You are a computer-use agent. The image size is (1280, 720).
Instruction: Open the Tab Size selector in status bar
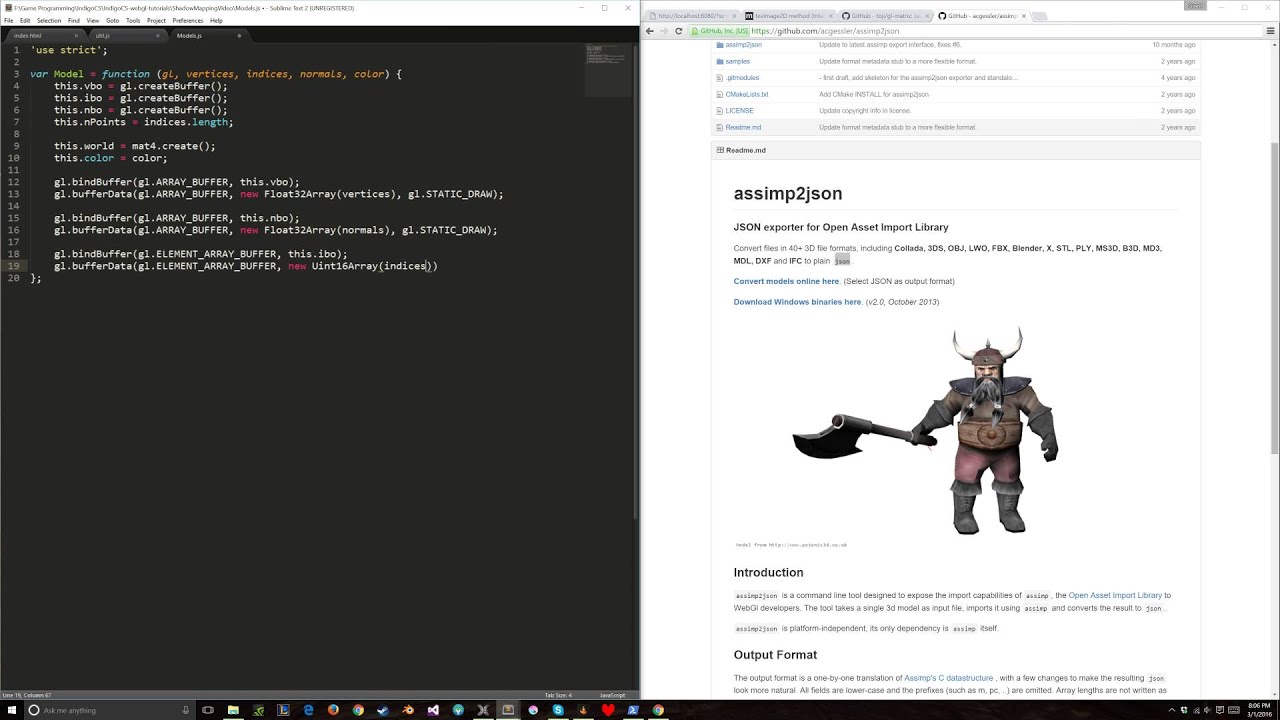point(558,695)
